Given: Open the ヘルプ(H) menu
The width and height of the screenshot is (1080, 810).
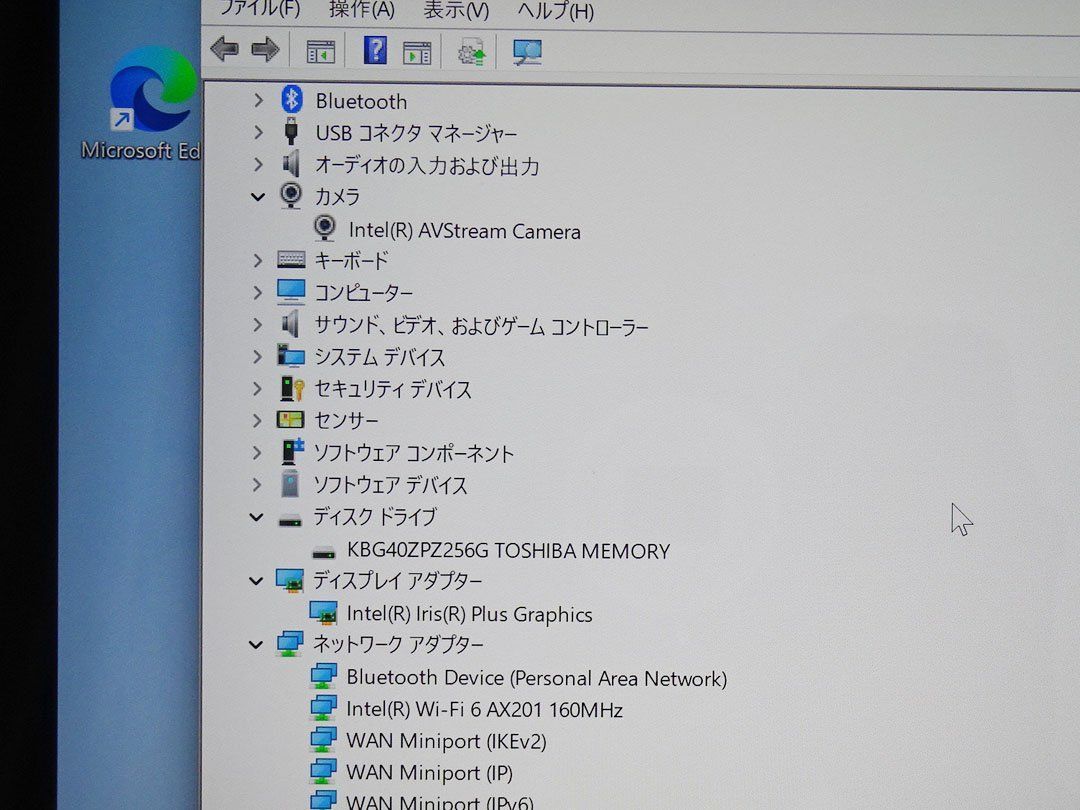Looking at the screenshot, I should click(x=555, y=11).
